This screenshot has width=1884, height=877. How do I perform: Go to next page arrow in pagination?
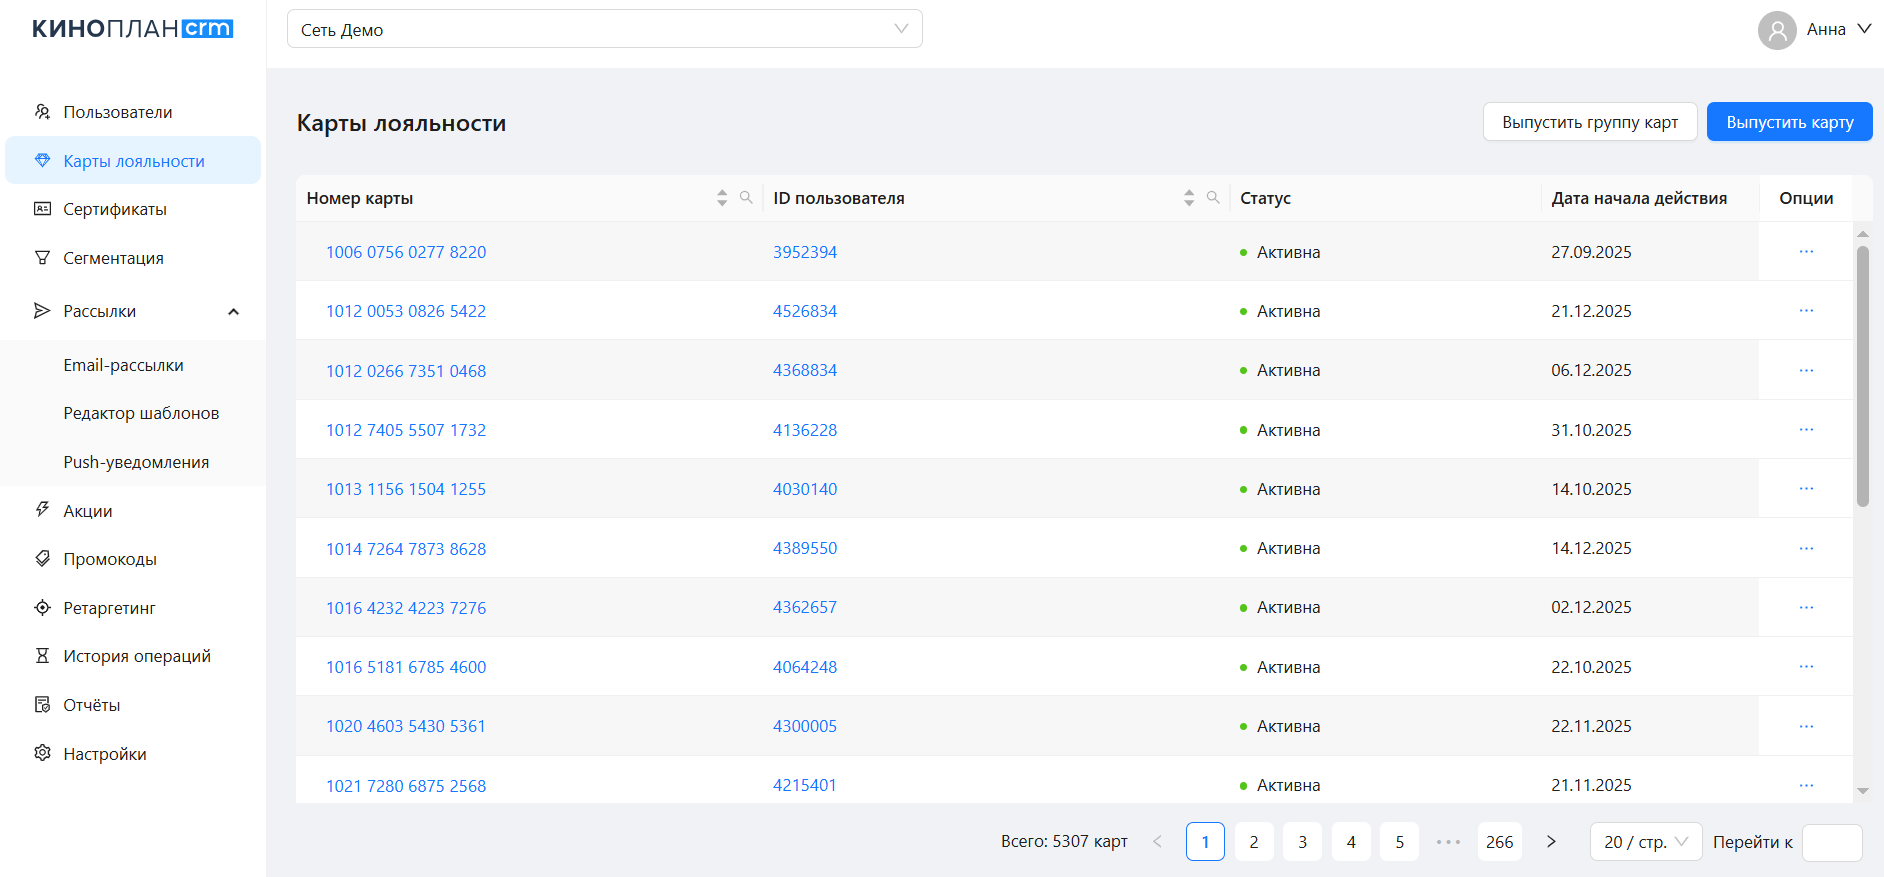pos(1551,842)
